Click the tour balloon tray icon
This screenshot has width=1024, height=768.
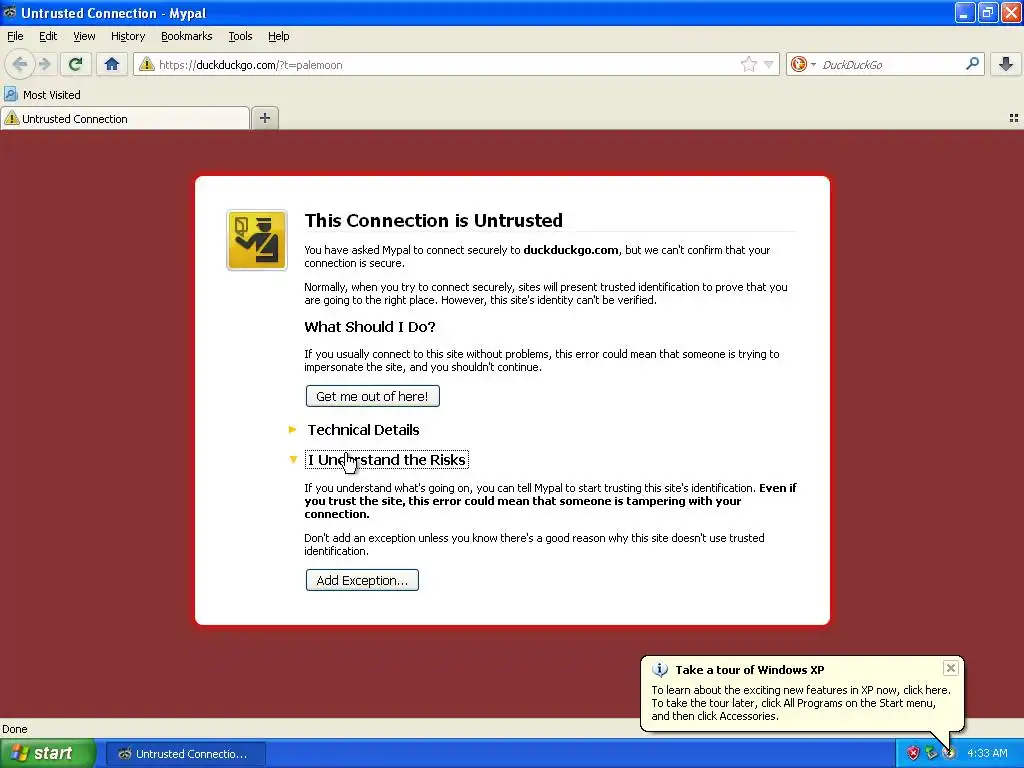(x=949, y=753)
